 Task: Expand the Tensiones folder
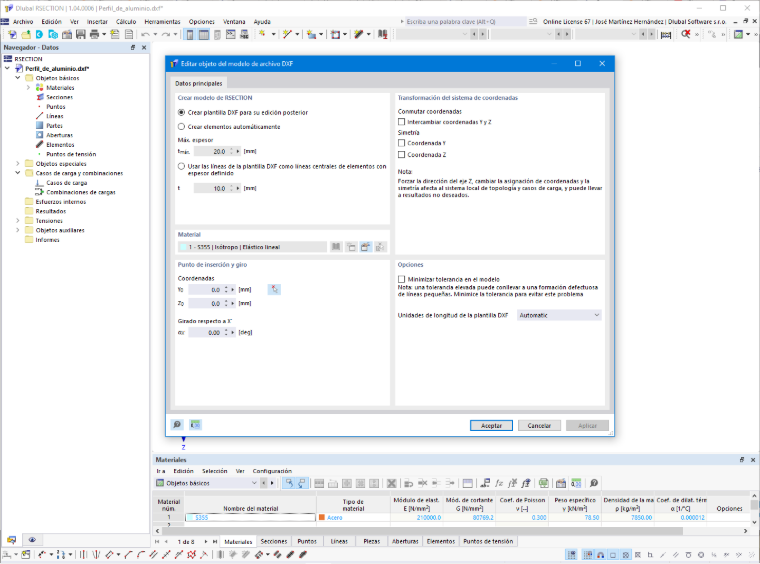pos(18,220)
